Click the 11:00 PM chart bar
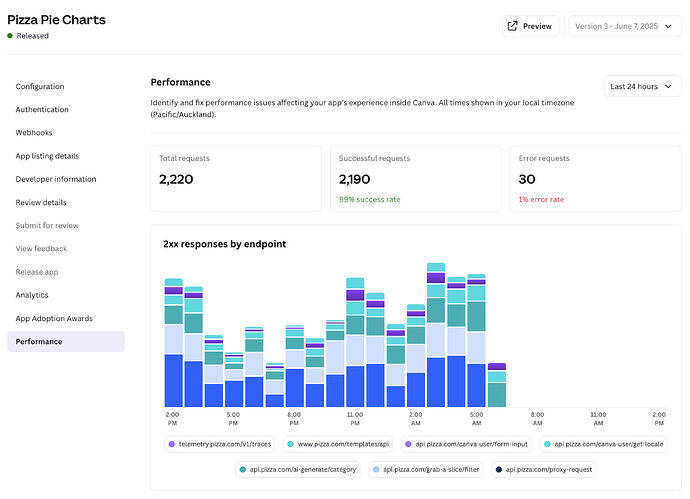The image size is (690, 499). click(x=355, y=342)
